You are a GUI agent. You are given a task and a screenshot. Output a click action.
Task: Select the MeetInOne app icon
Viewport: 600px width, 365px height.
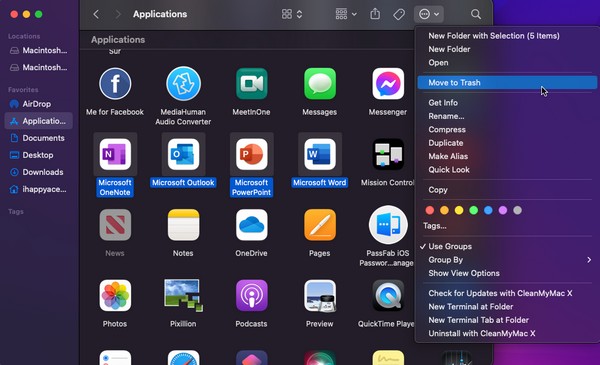tap(251, 84)
